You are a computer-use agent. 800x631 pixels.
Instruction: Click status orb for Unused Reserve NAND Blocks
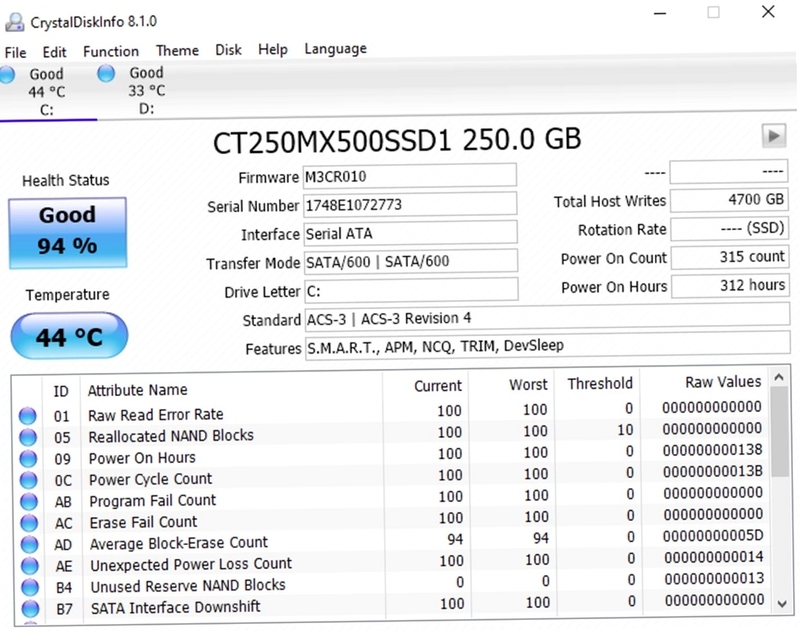pyautogui.click(x=30, y=587)
